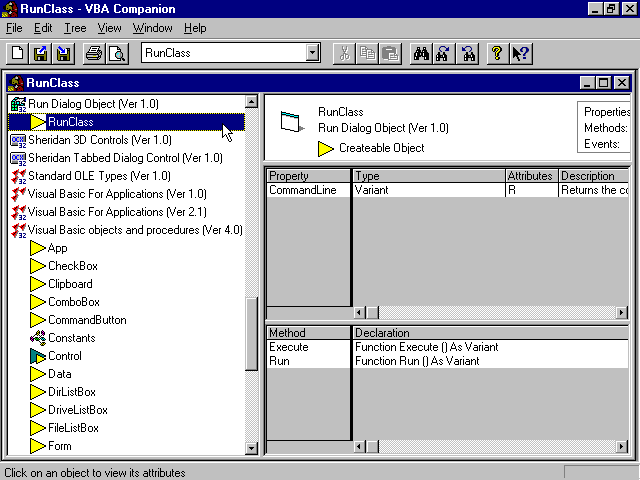Click the New document toolbar icon
Viewport: 640px width, 480px height.
click(x=18, y=53)
